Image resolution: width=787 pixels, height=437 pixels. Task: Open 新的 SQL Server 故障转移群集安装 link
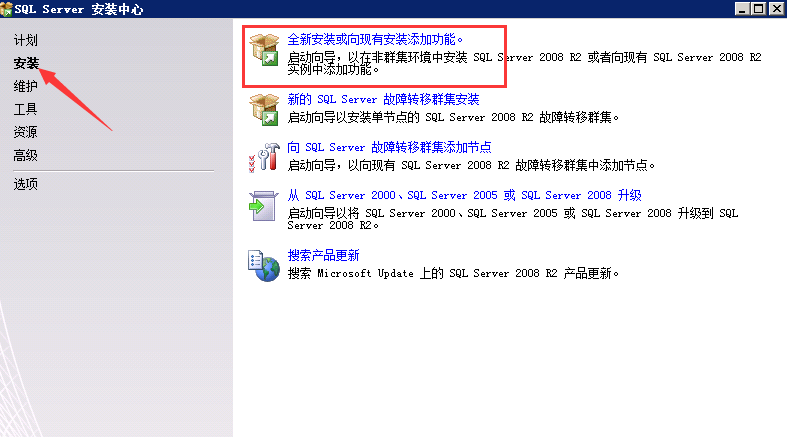click(x=383, y=99)
